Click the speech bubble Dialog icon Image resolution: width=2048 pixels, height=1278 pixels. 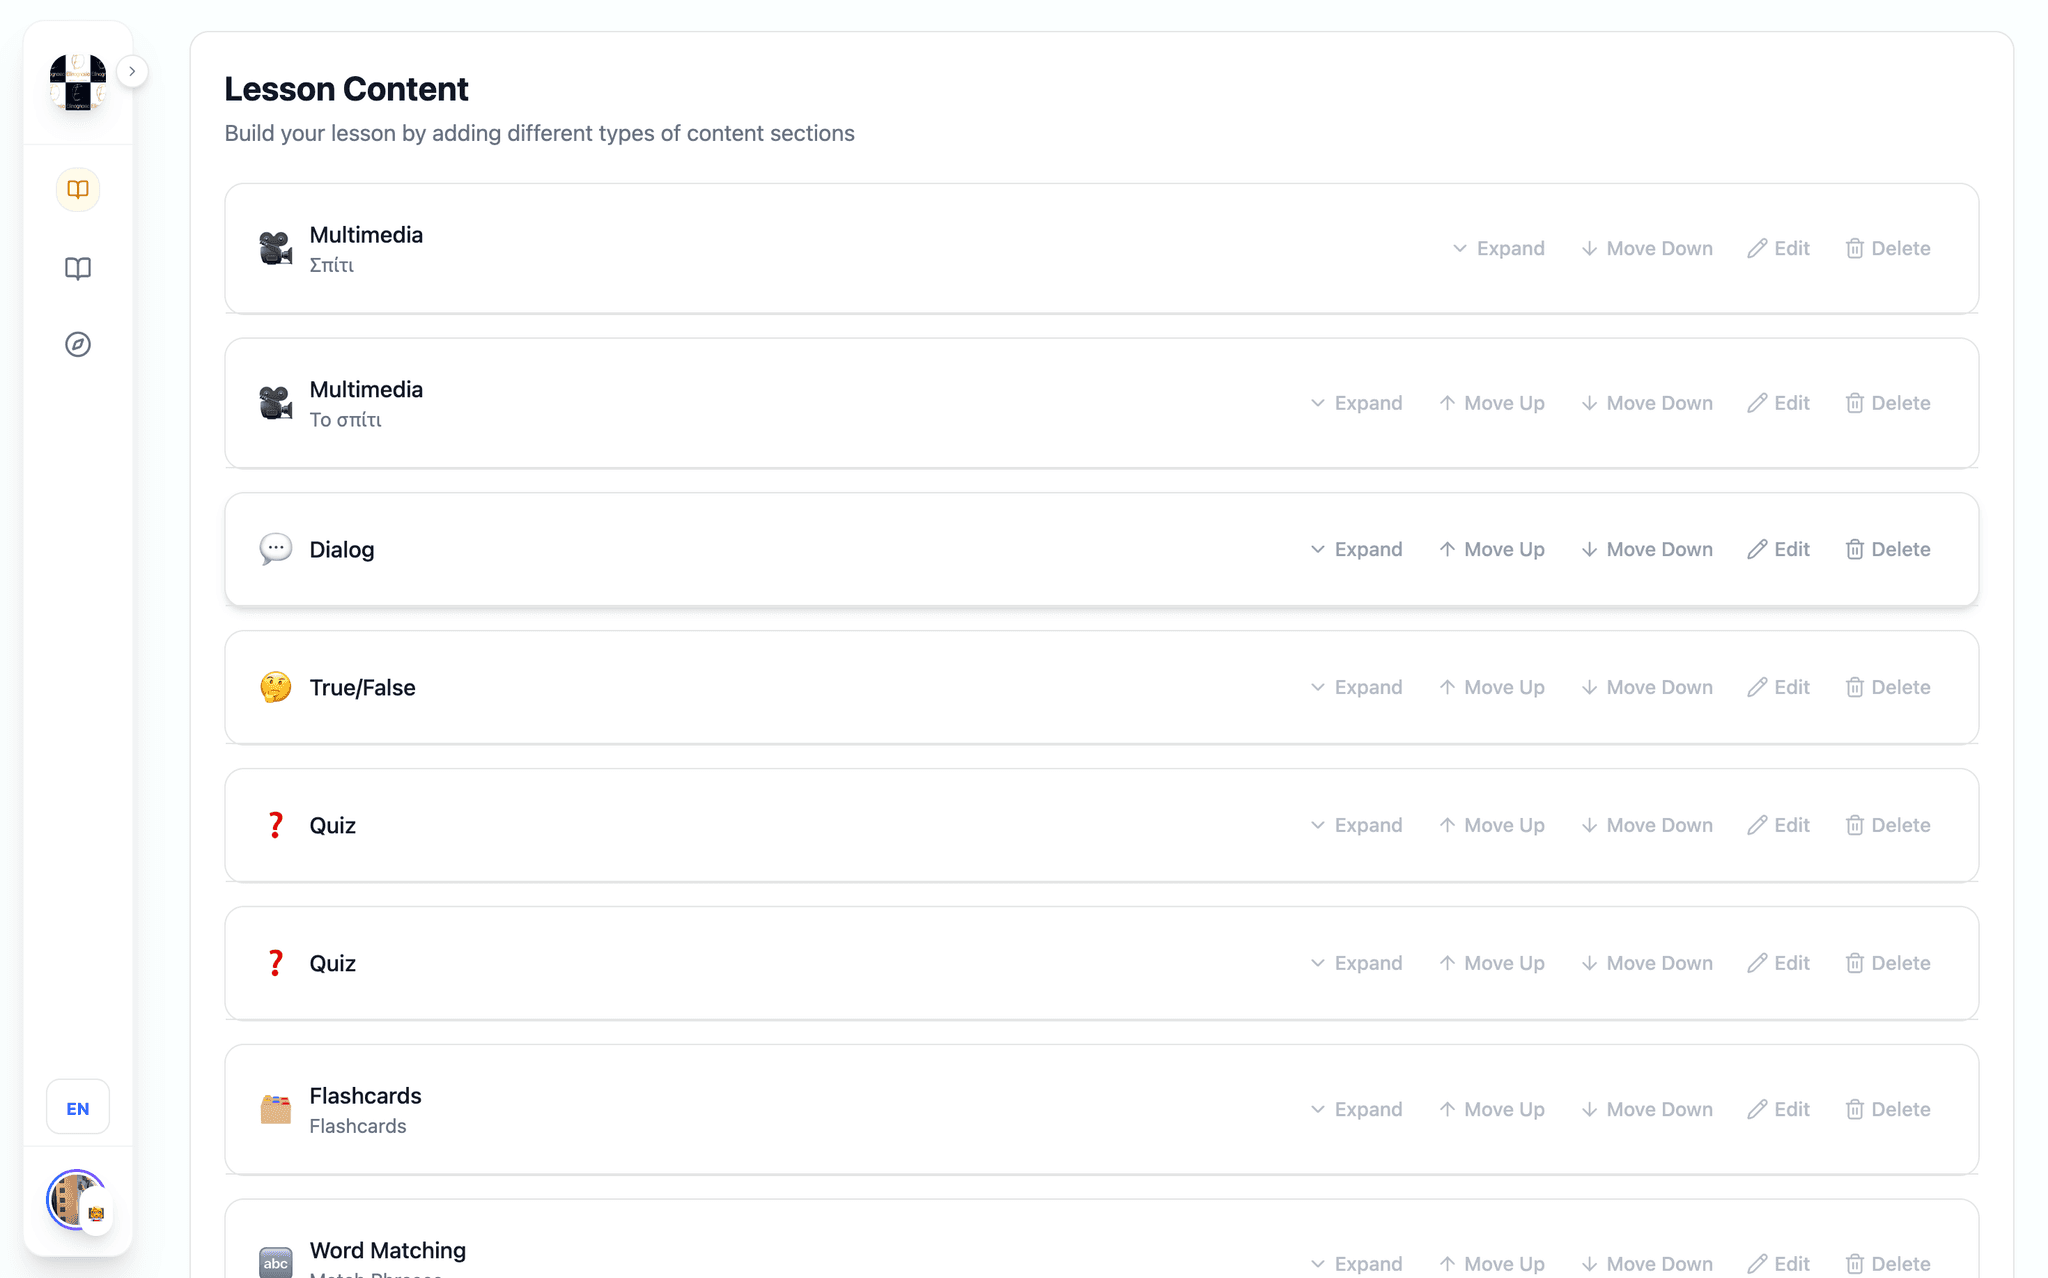275,549
